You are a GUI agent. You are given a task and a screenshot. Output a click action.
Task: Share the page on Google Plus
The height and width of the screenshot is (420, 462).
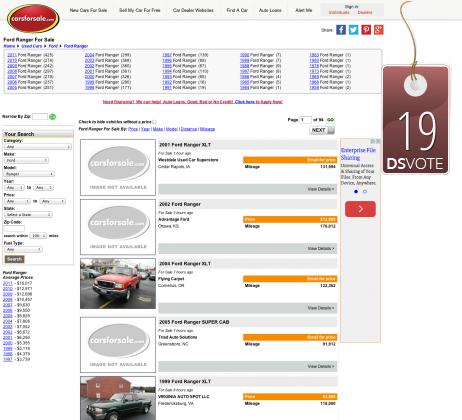pyautogui.click(x=379, y=30)
